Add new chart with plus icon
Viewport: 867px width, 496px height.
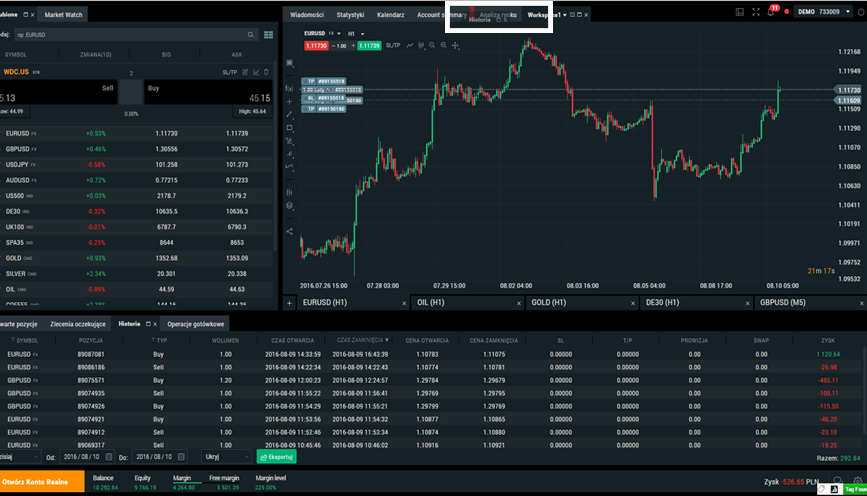point(290,302)
